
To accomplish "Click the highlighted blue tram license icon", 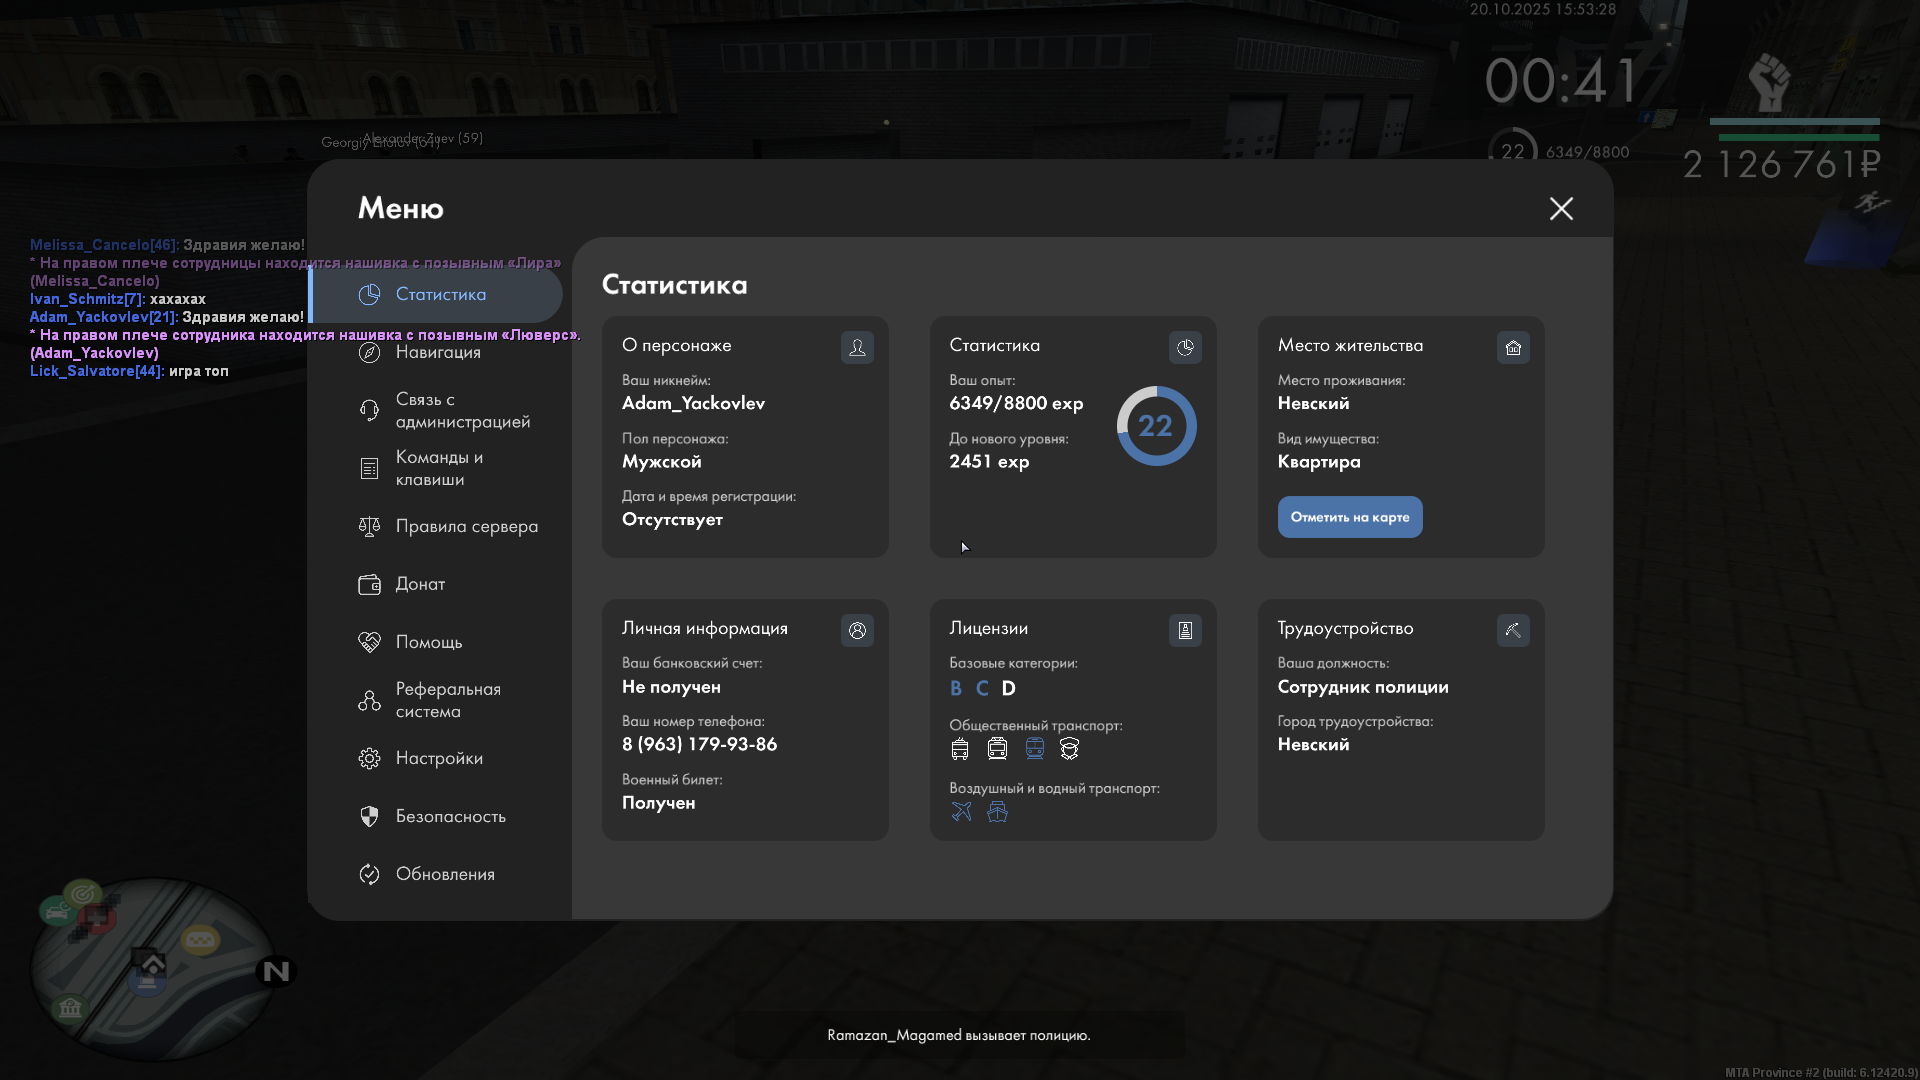I will tap(1034, 748).
